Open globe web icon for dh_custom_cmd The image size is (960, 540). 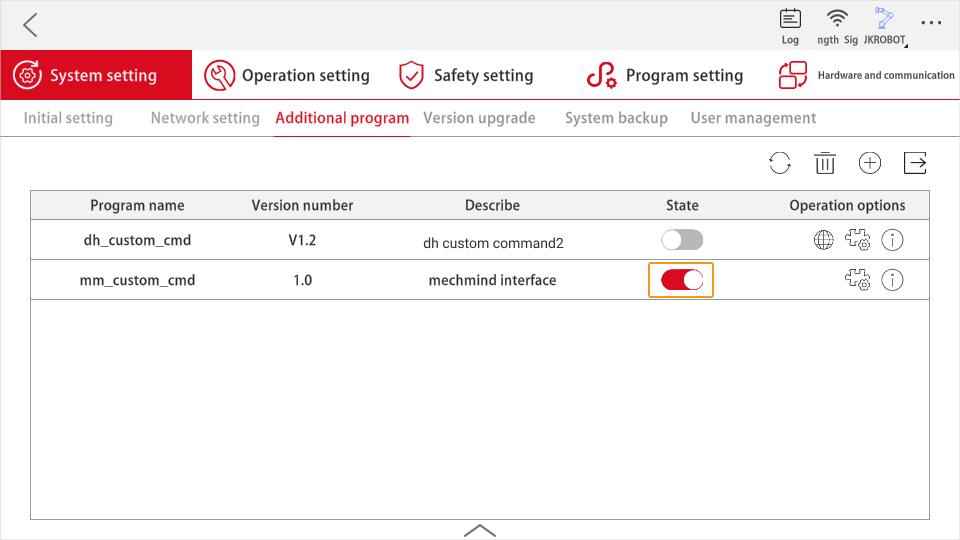coord(823,240)
